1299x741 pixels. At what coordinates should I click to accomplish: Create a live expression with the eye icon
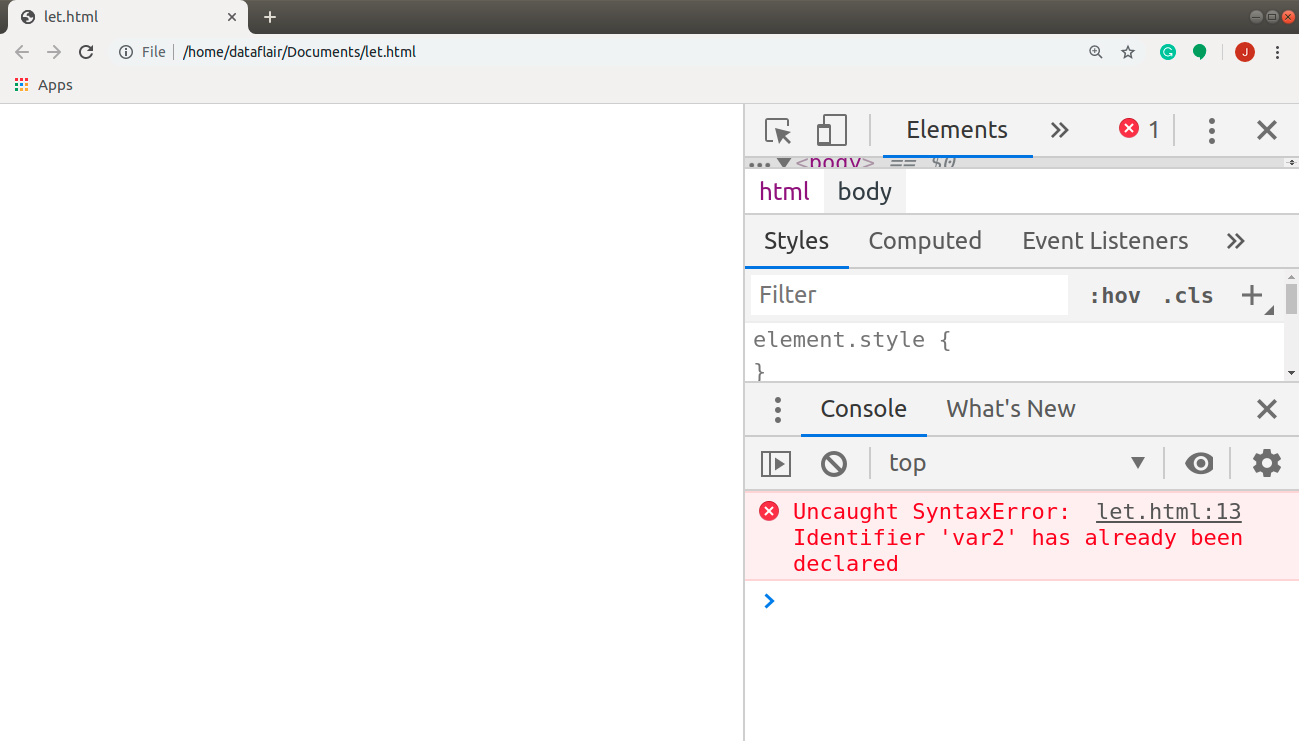[x=1199, y=463]
